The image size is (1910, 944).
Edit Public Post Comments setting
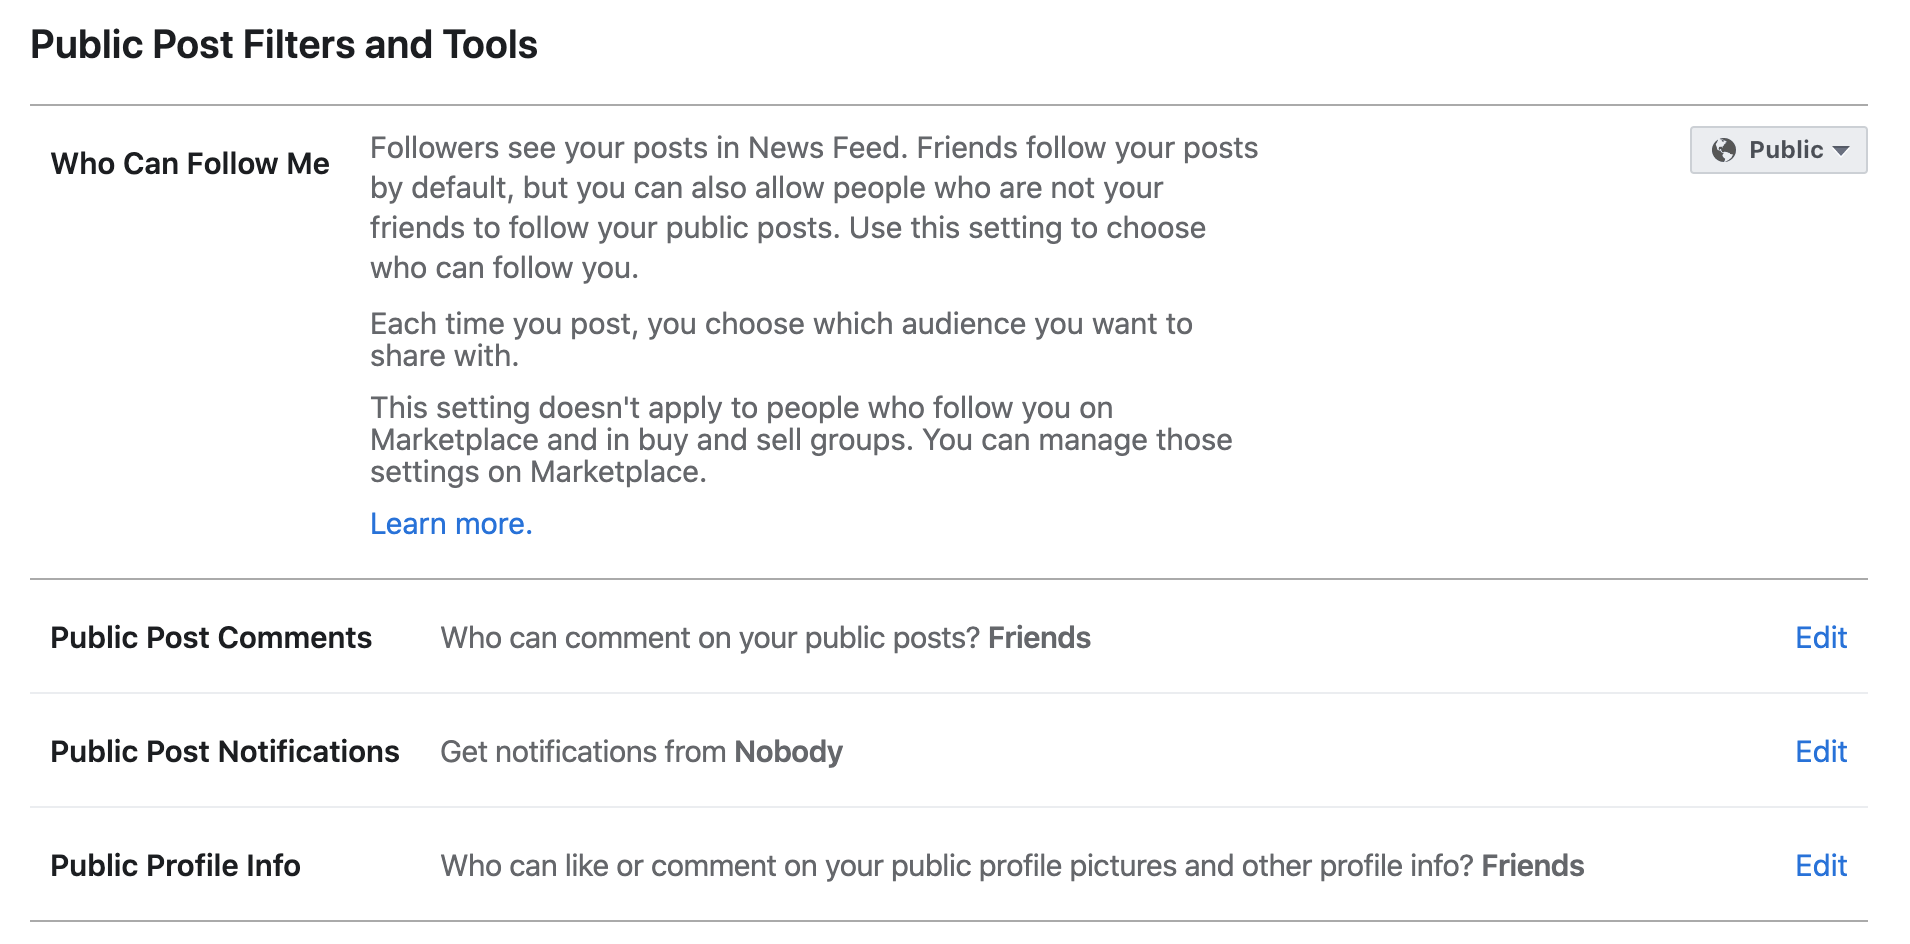point(1821,637)
